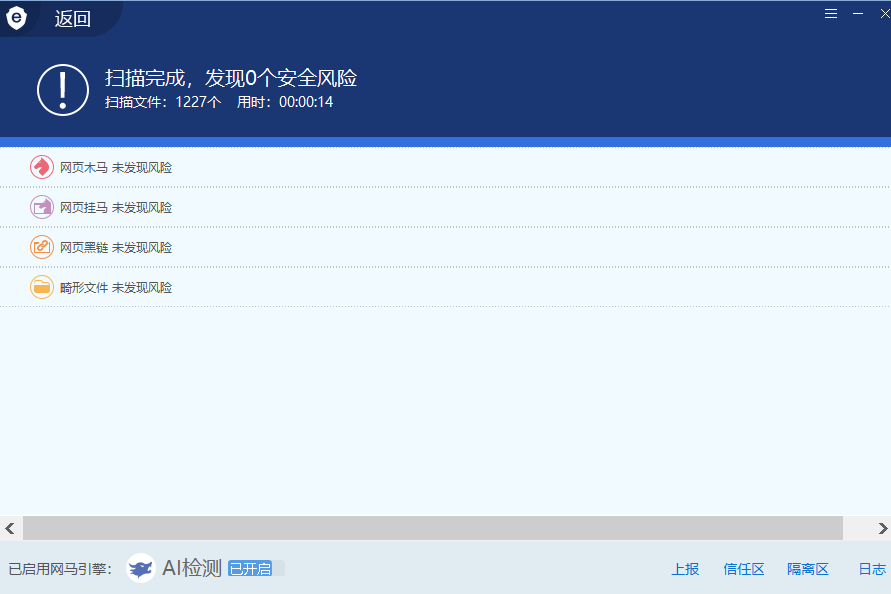
Task: Click the left scrollbar arrow
Action: pyautogui.click(x=10, y=528)
